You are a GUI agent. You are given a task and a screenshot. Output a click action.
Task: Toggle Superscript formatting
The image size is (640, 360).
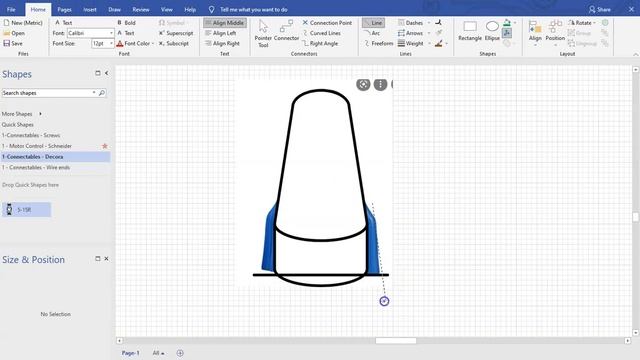click(176, 33)
